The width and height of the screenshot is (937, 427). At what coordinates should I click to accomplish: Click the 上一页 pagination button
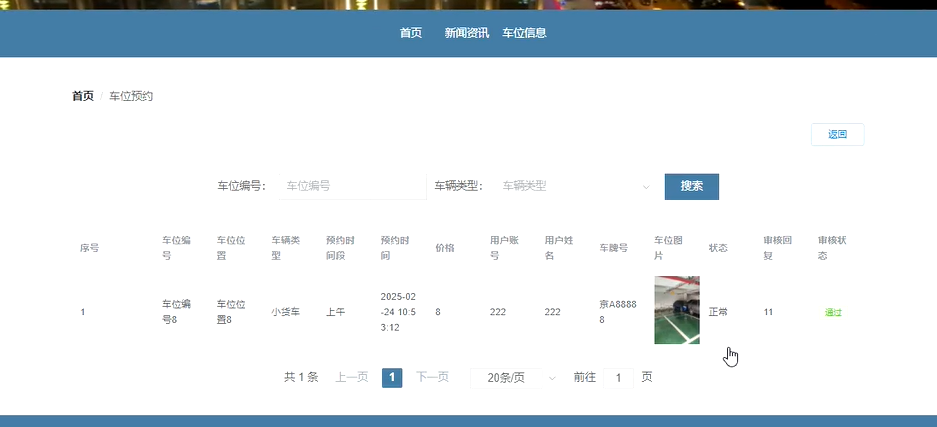(x=351, y=377)
